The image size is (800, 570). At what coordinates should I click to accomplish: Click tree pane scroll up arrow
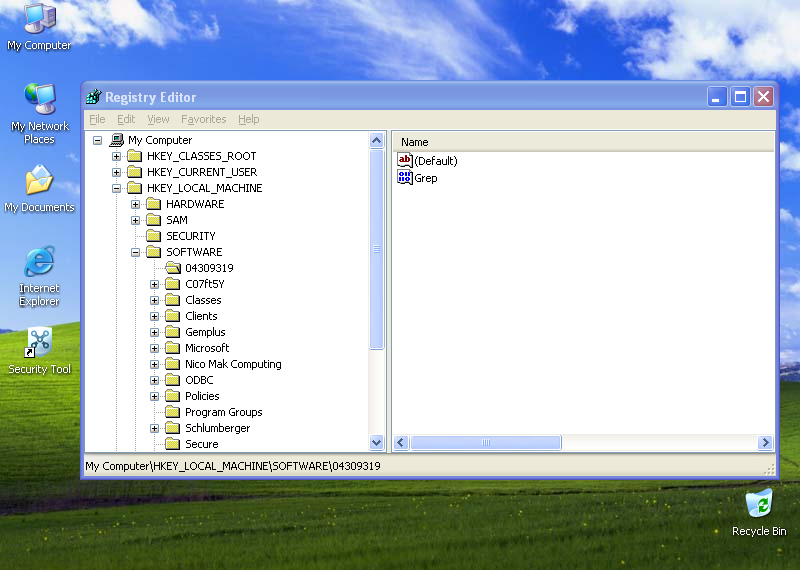coord(377,140)
